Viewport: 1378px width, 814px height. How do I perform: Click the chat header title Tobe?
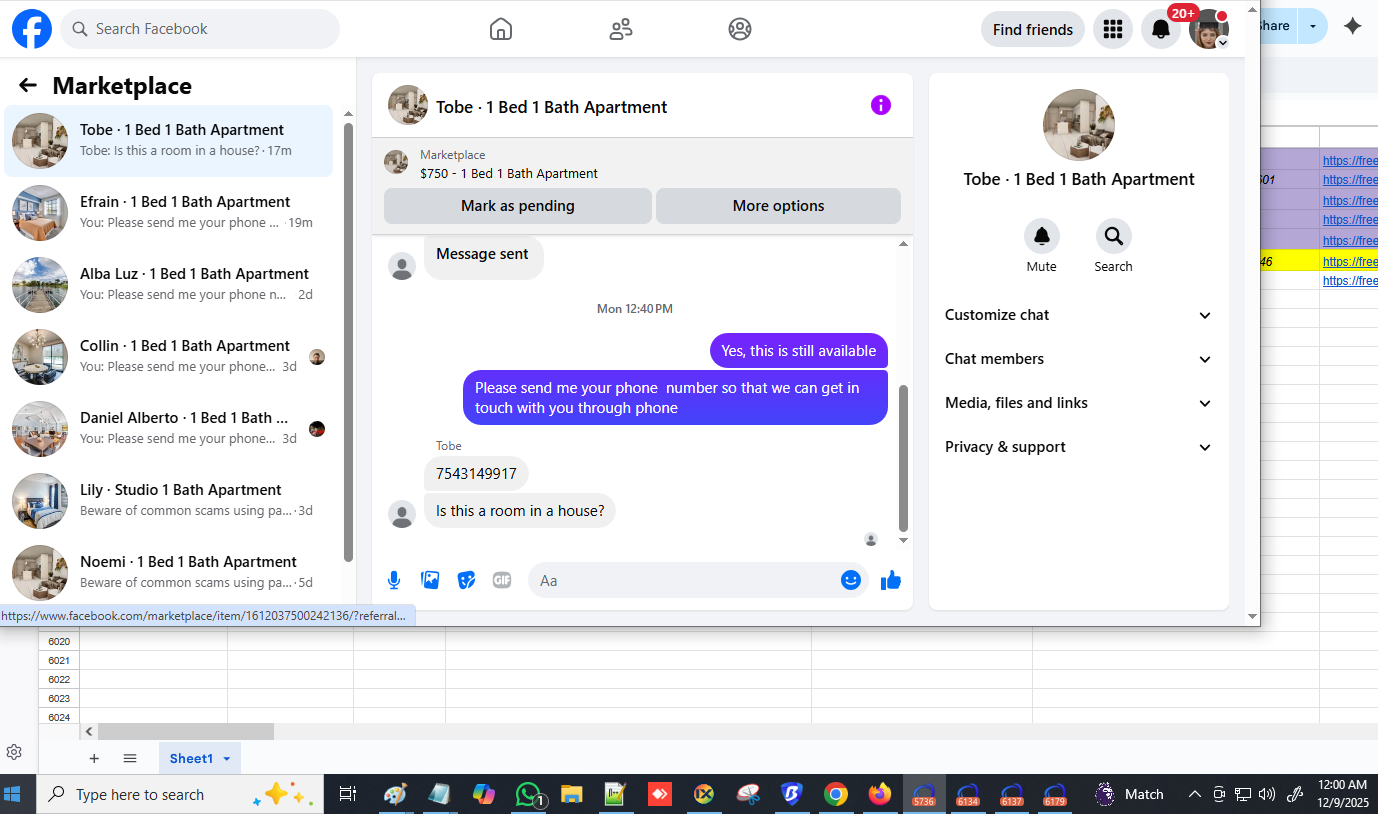pos(552,107)
